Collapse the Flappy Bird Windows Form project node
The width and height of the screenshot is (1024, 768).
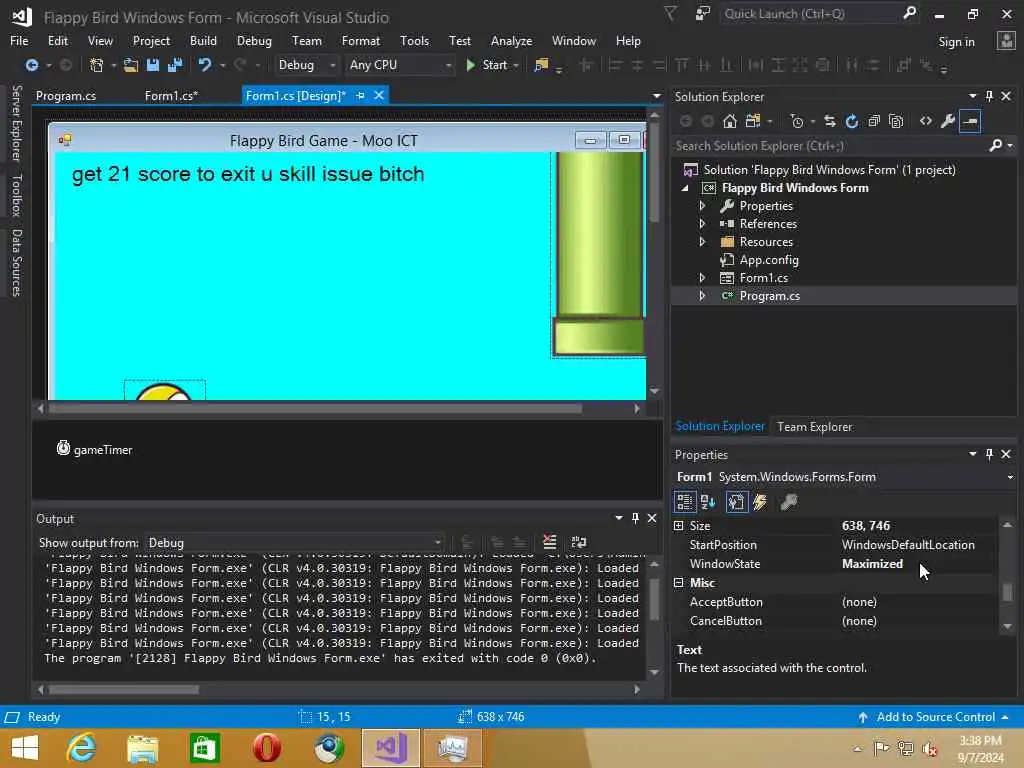coord(685,188)
